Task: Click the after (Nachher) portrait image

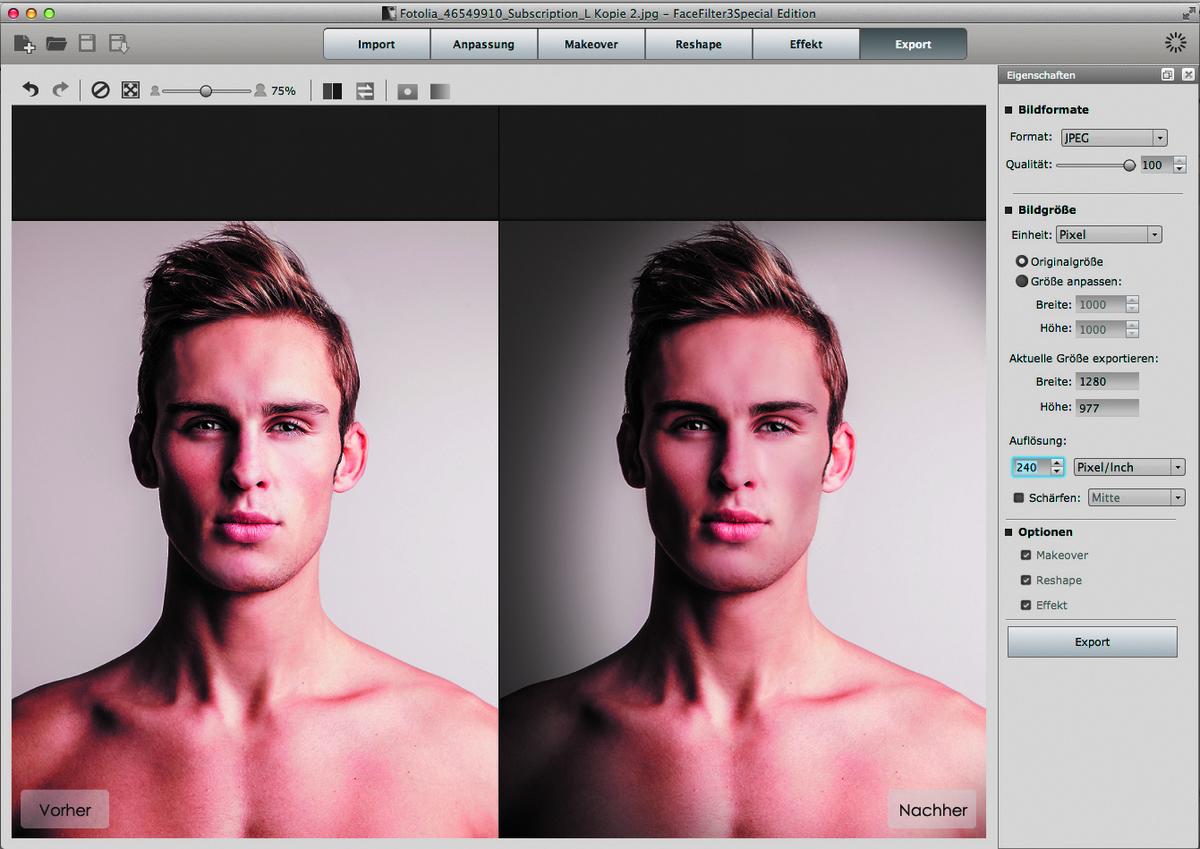Action: (742, 529)
